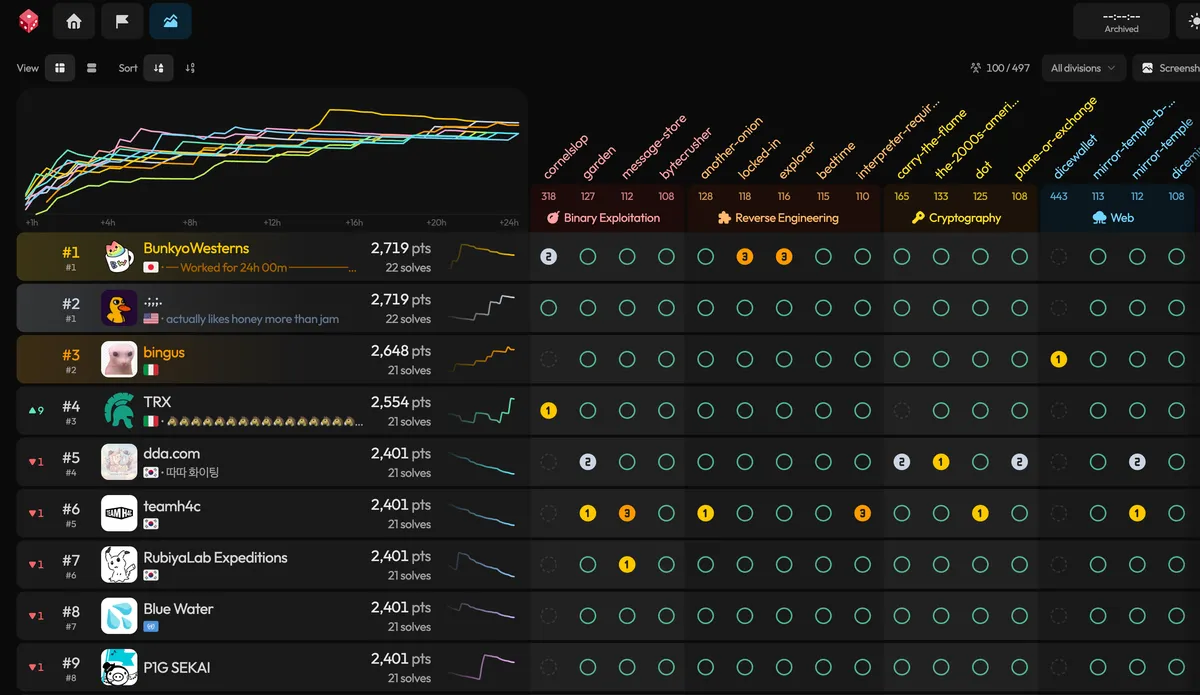This screenshot has height=695, width=1200.
Task: Click the bingus team avatar
Action: click(x=119, y=359)
